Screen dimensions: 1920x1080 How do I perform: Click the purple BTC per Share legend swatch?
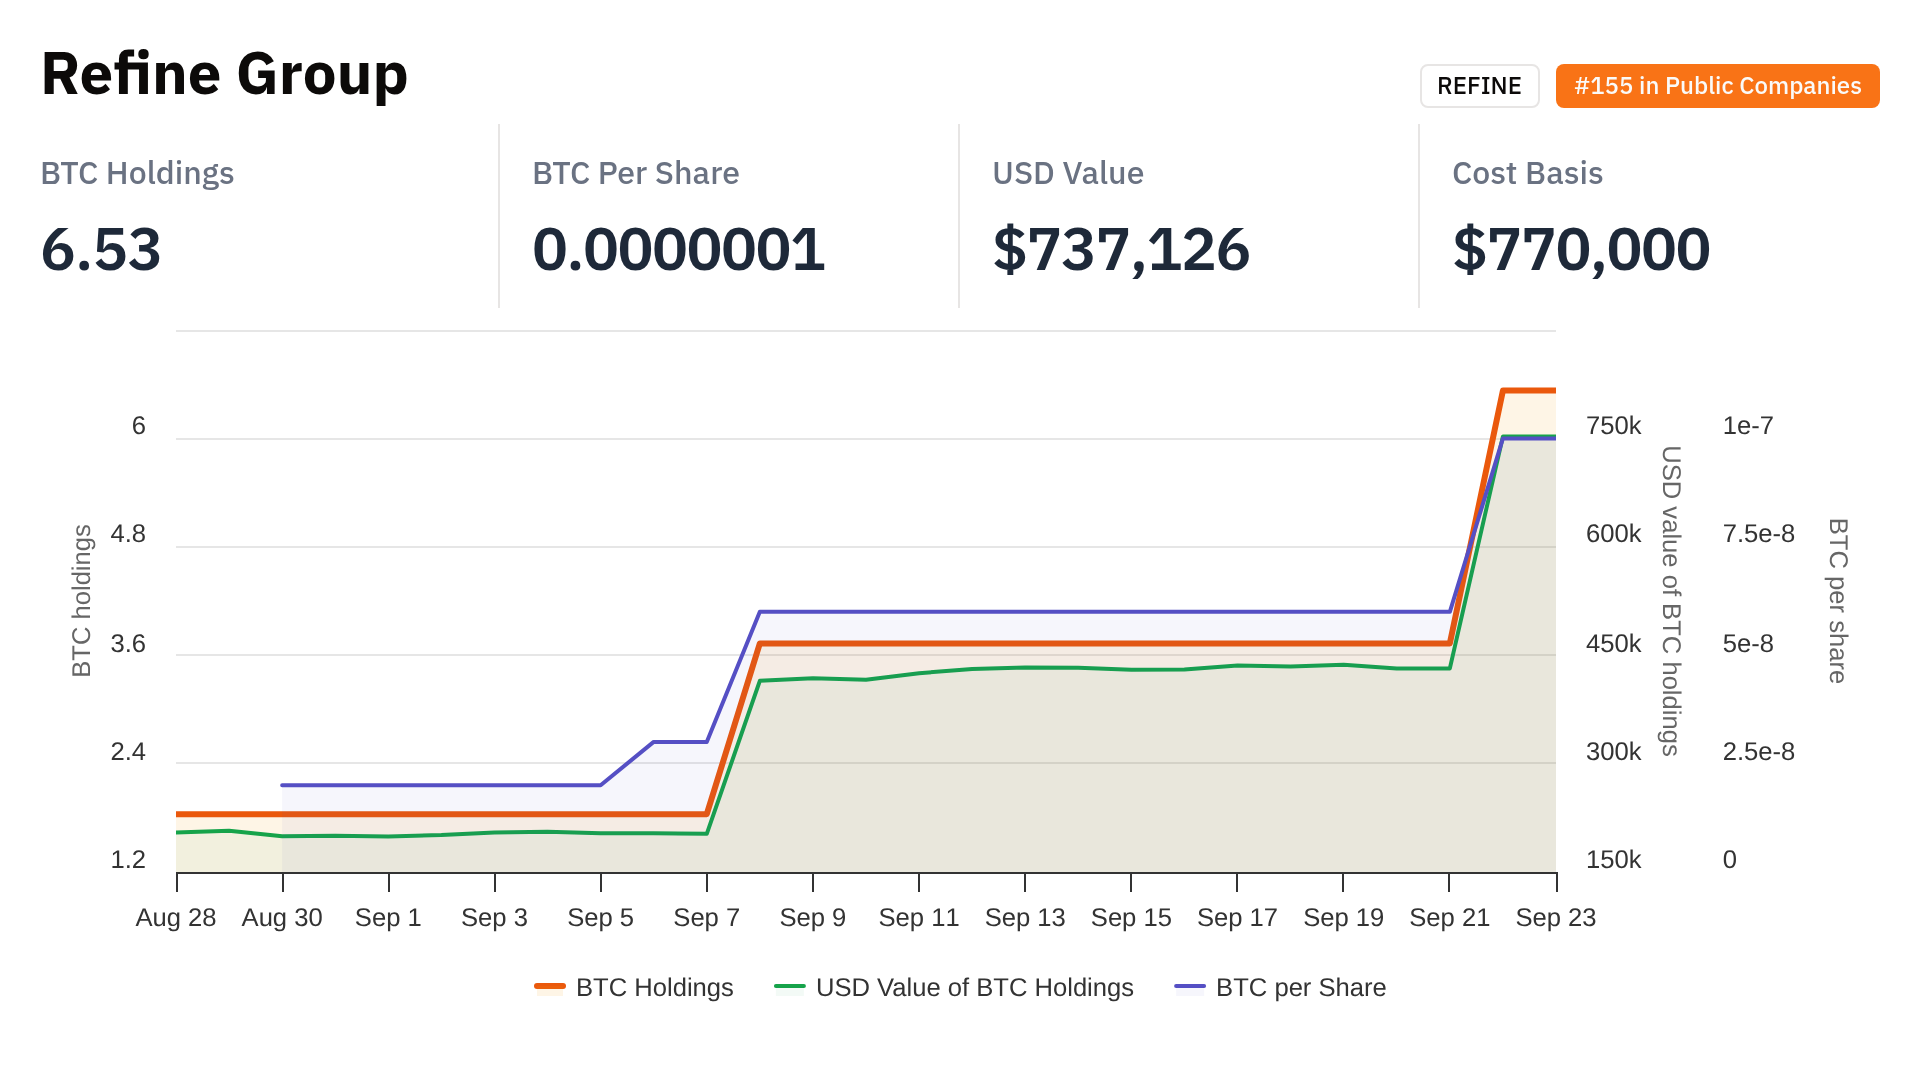(x=1190, y=987)
